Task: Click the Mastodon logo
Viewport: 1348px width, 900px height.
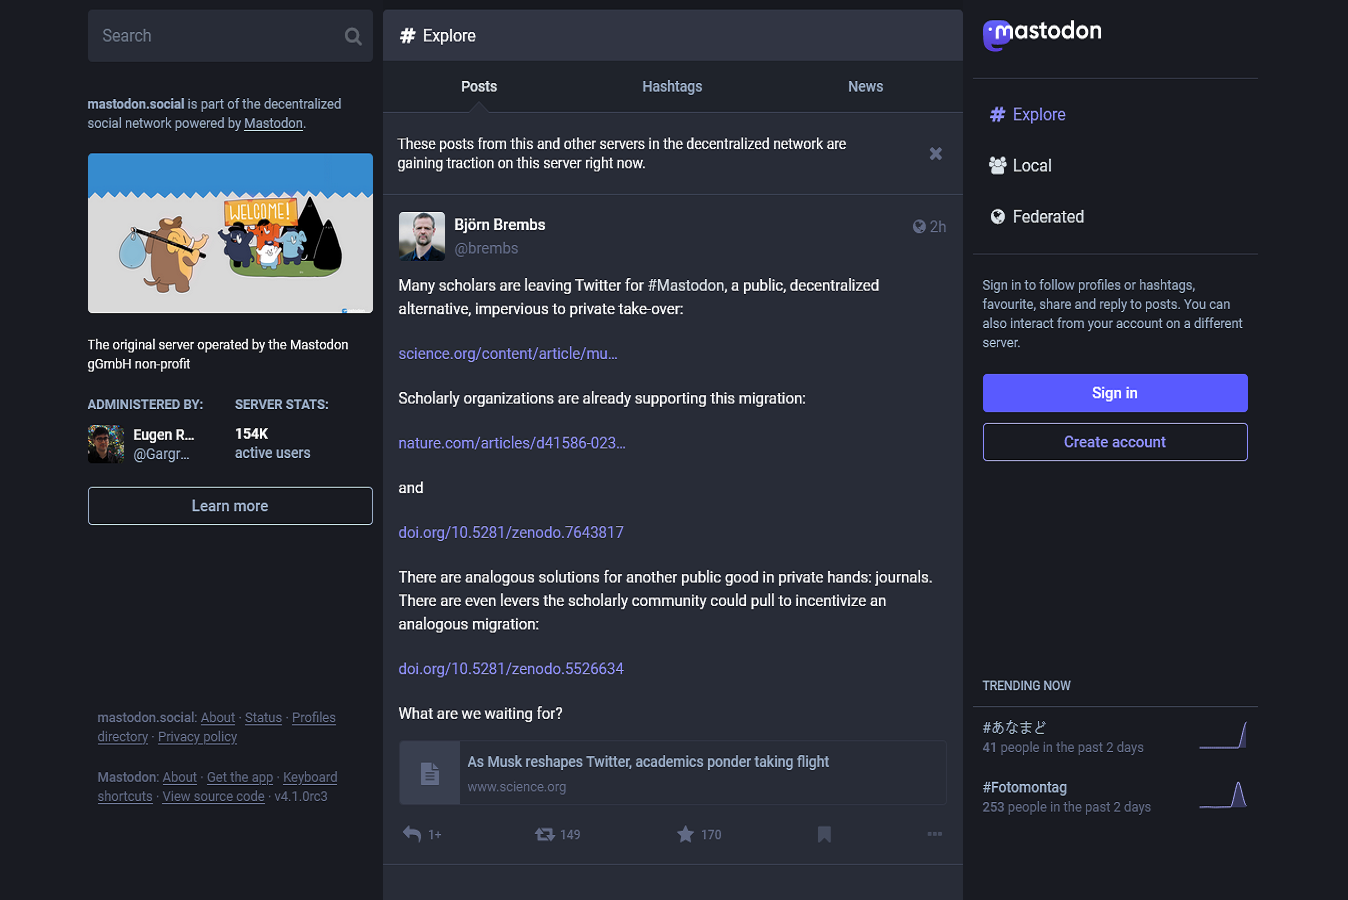Action: (1042, 34)
